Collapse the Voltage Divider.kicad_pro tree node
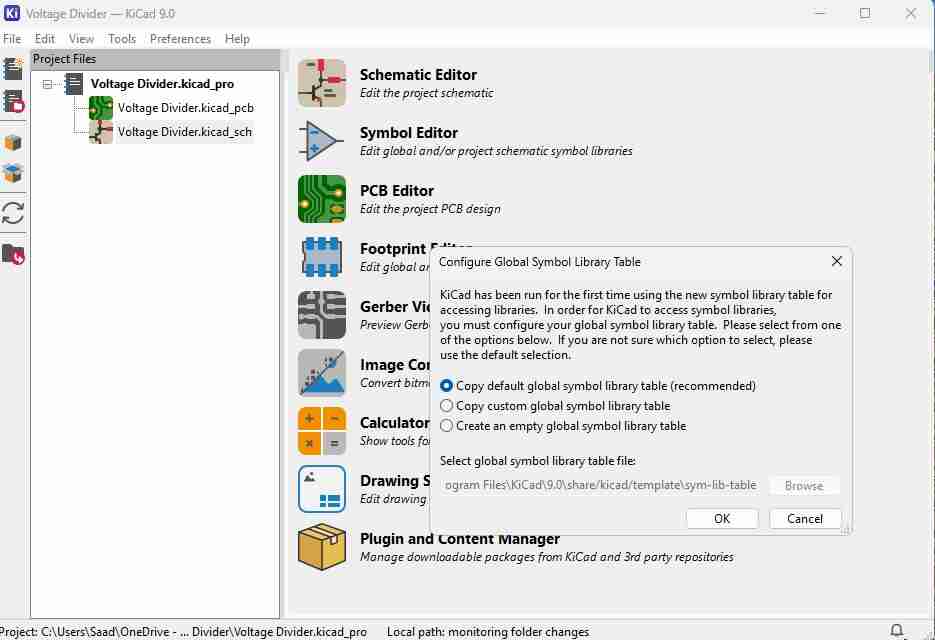 coord(47,84)
